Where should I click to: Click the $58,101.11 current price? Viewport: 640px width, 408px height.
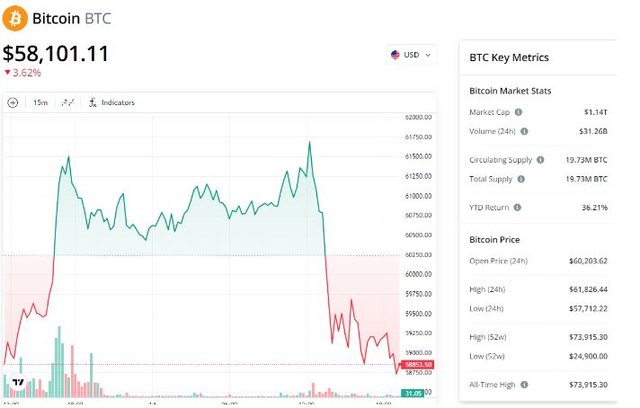[56, 52]
